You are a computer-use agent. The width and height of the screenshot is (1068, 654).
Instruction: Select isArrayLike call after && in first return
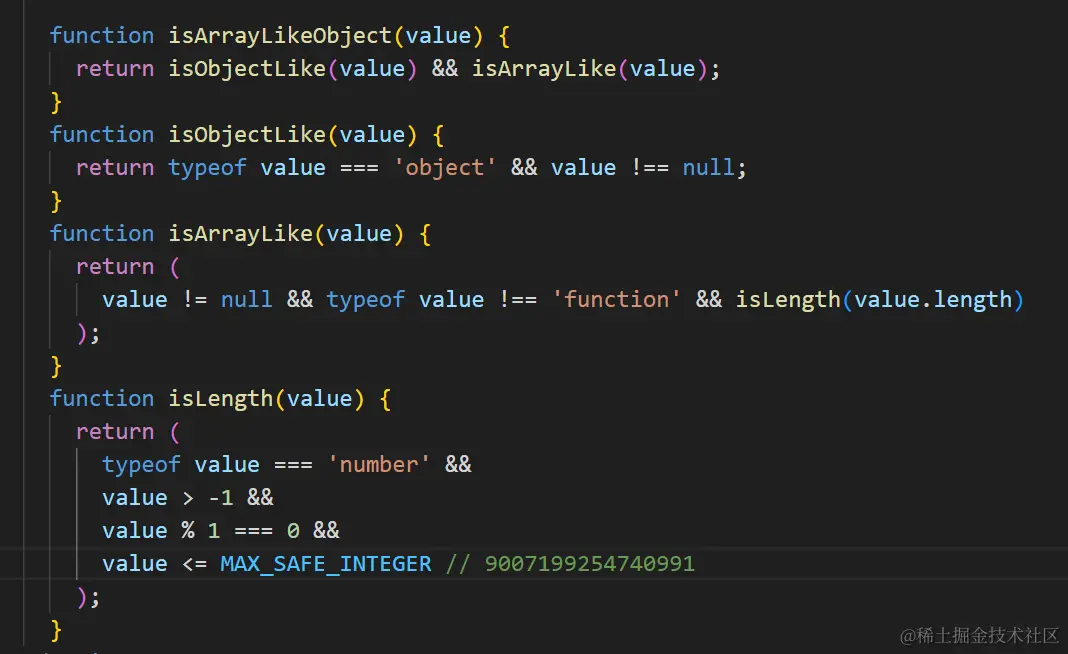(x=544, y=69)
